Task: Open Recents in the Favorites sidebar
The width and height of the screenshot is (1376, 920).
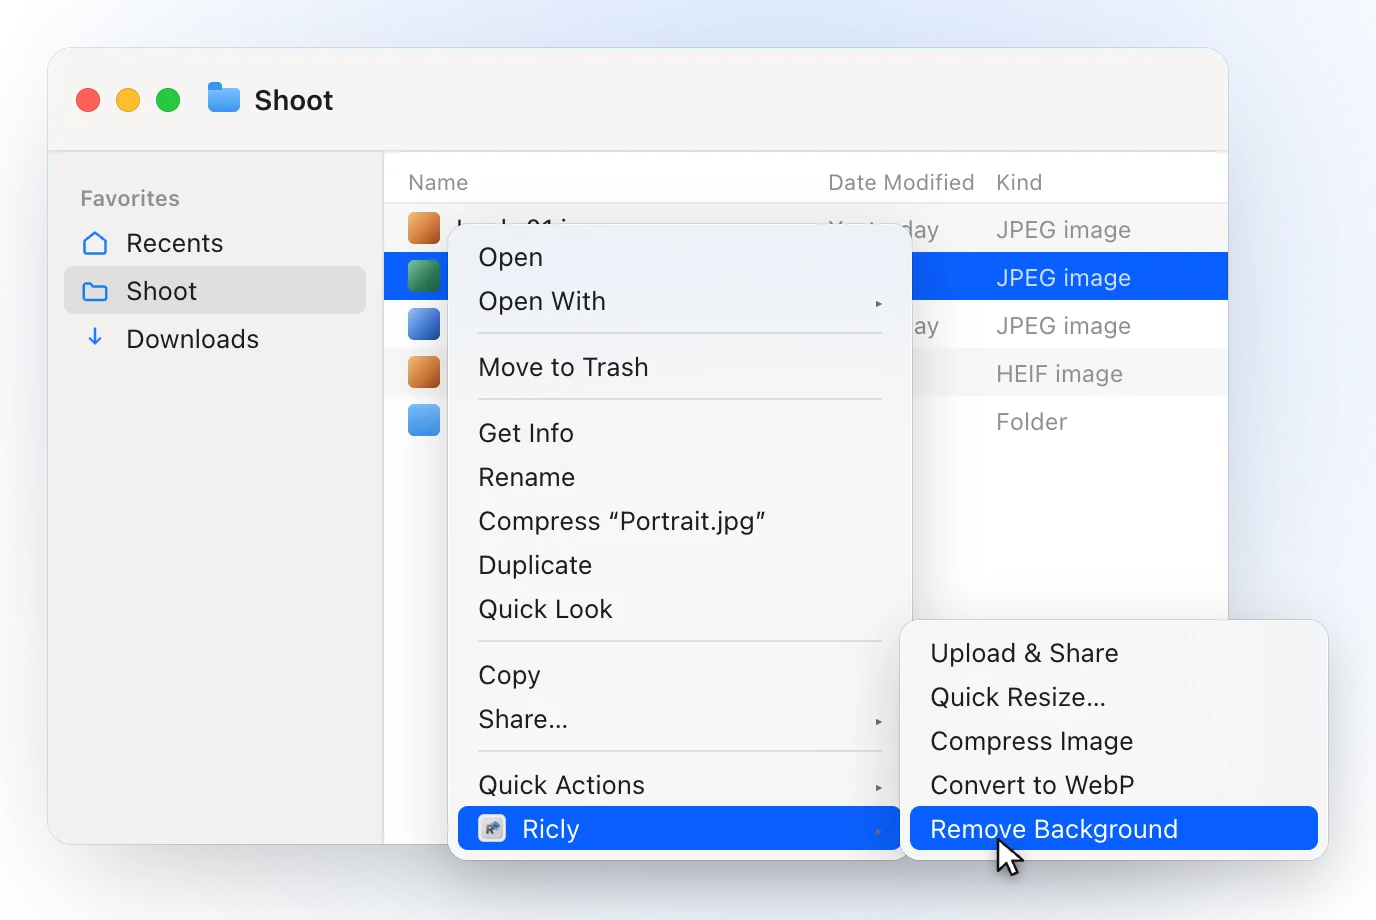Action: pos(215,243)
